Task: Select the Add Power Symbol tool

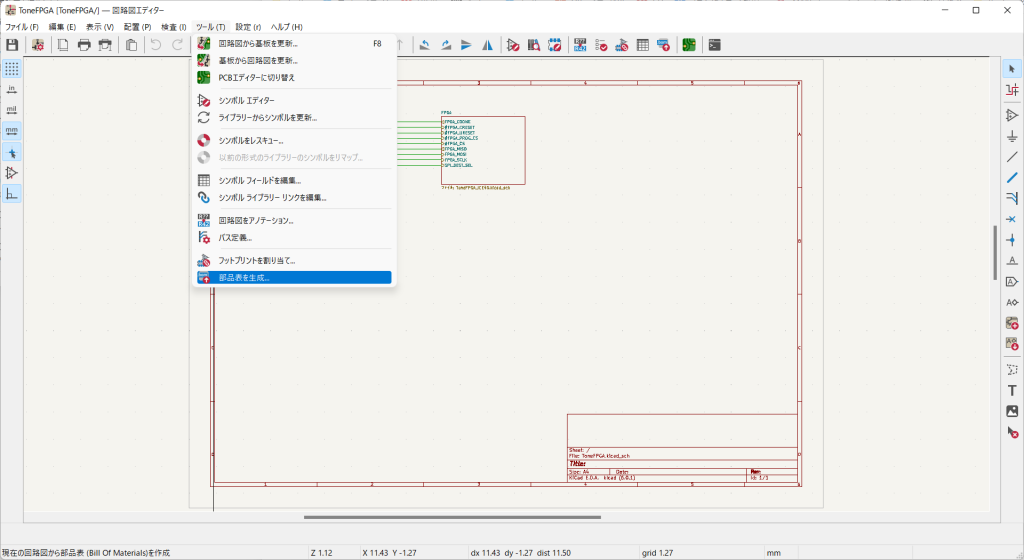Action: (1012, 136)
